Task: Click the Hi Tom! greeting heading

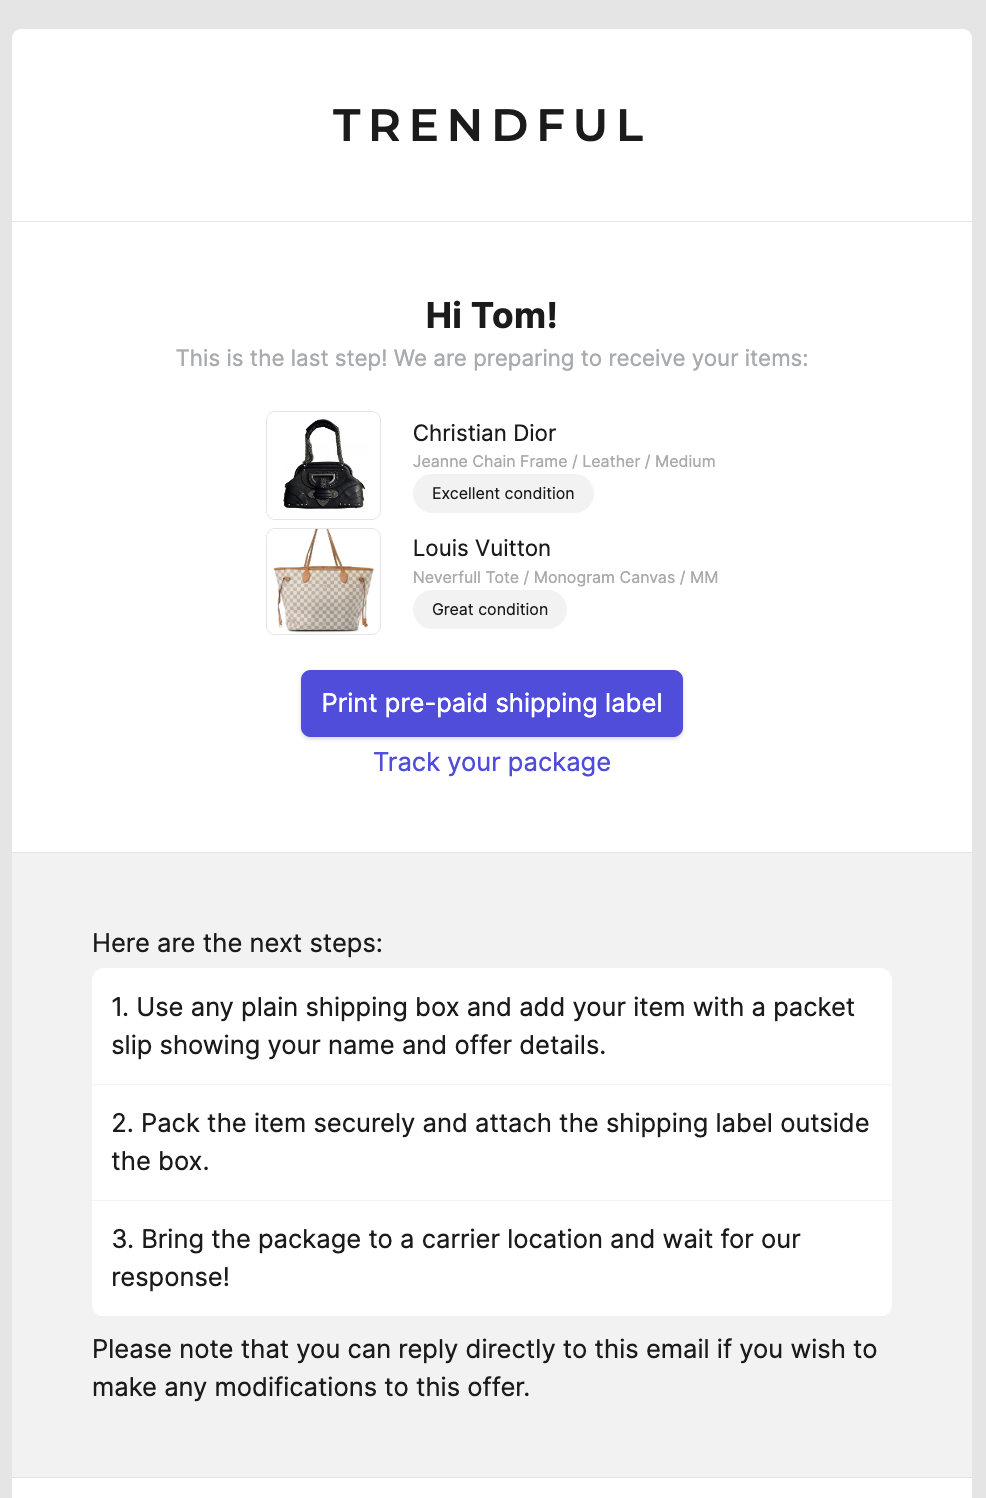Action: pos(492,315)
